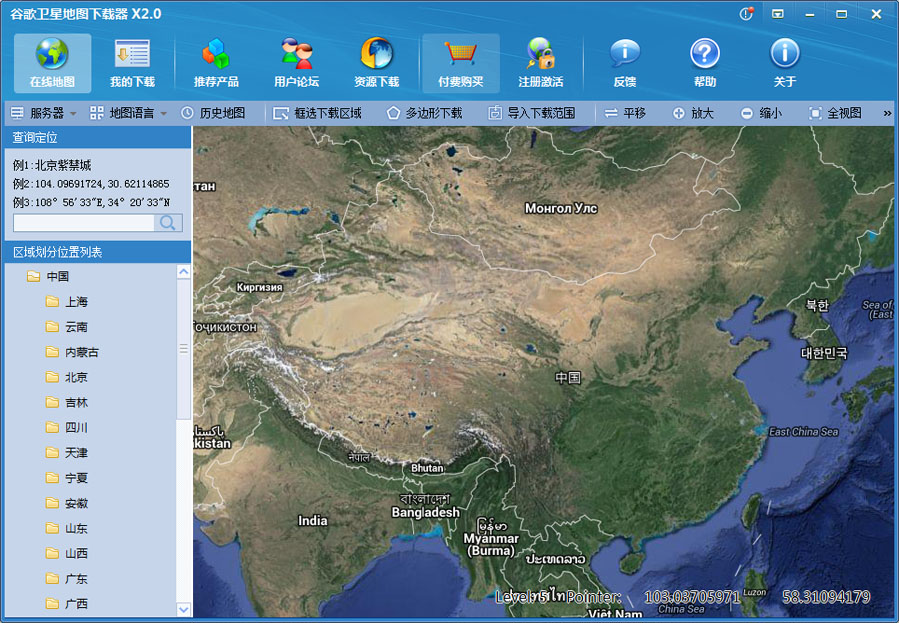Viewport: 899px width, 623px height.
Task: Select 多边形下载 polygon download tool
Action: (x=424, y=114)
